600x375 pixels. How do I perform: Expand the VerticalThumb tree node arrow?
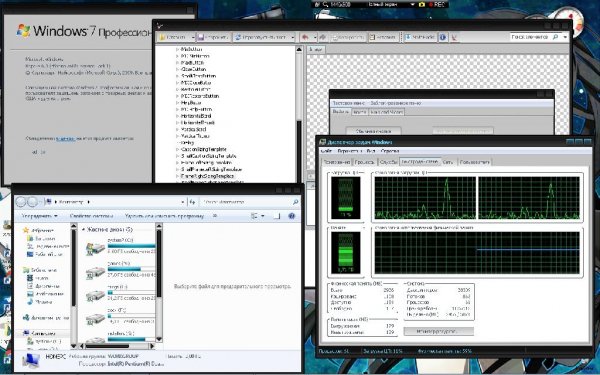(x=177, y=136)
